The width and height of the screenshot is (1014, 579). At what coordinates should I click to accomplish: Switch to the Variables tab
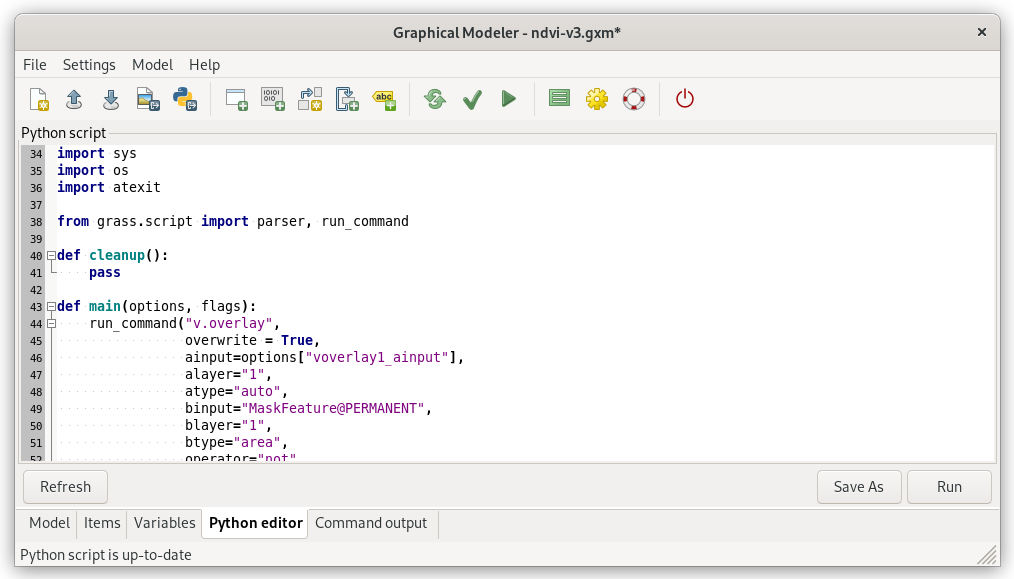164,523
